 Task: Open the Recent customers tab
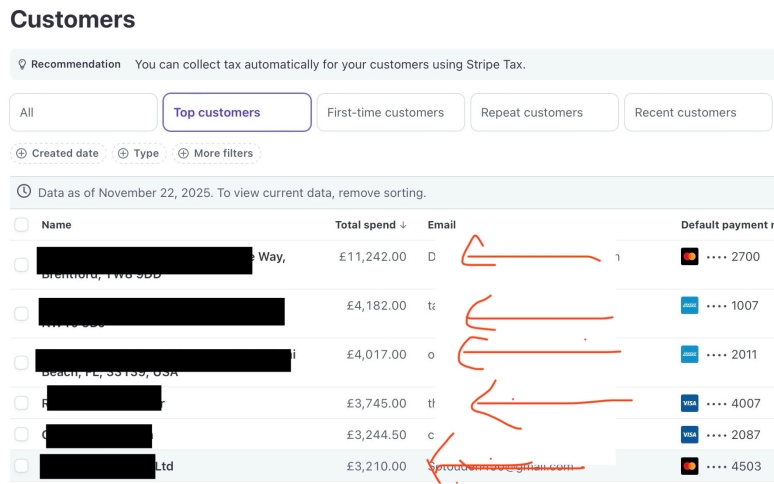697,112
